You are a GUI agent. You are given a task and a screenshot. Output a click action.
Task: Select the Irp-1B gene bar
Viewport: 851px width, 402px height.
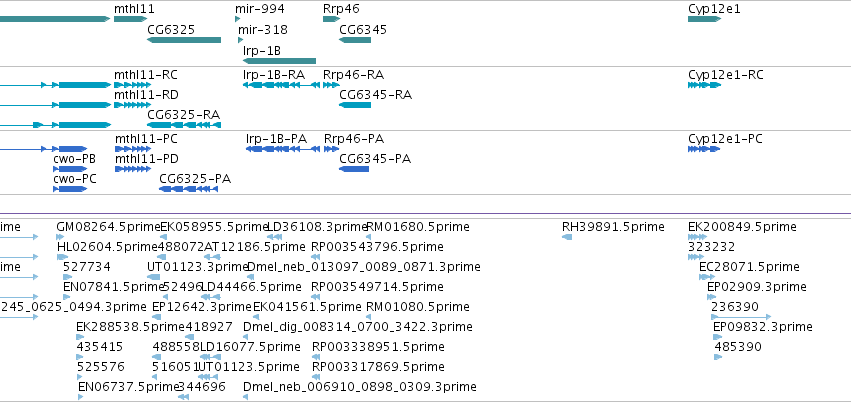[279, 61]
